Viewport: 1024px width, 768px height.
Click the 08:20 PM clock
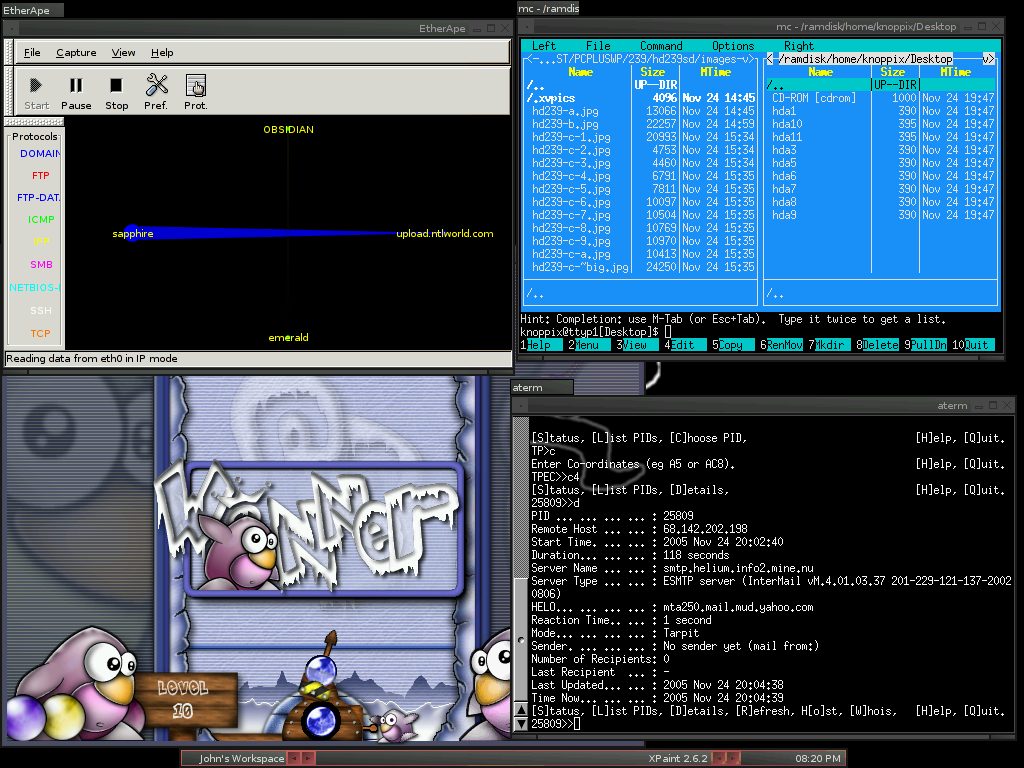point(817,758)
